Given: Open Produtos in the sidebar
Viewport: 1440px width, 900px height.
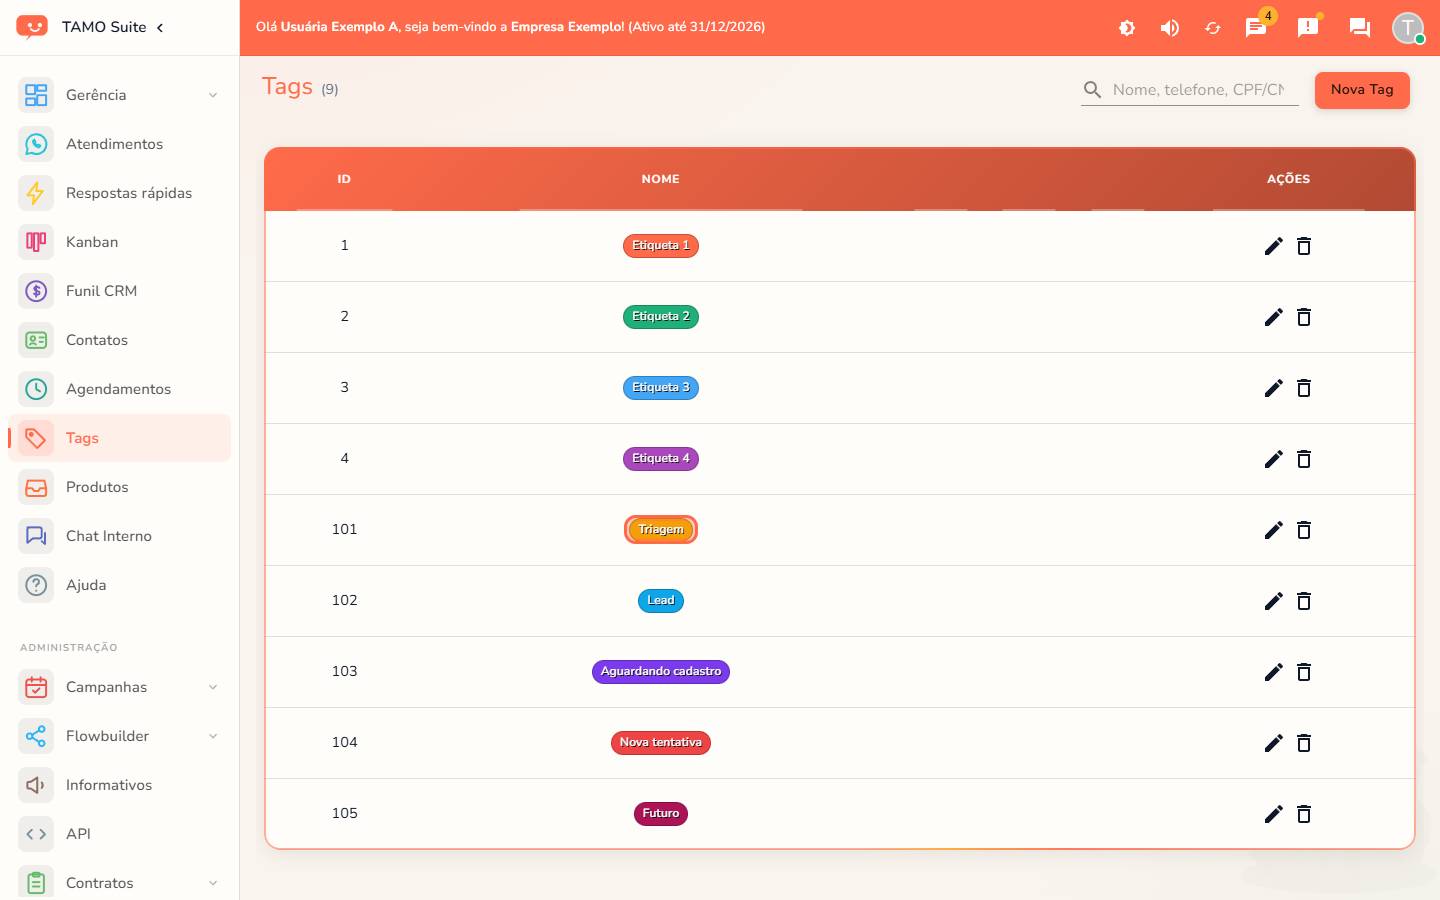Looking at the screenshot, I should [119, 487].
